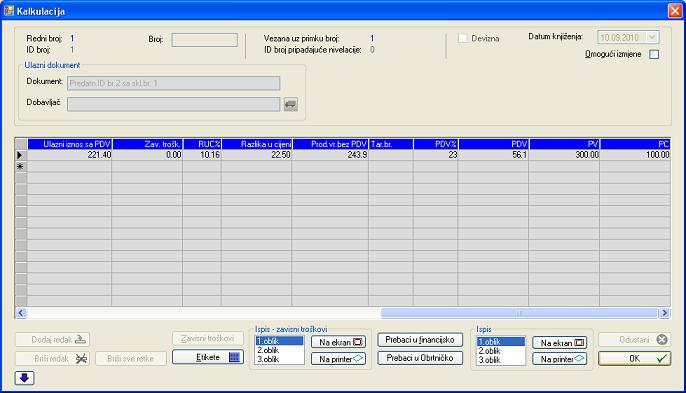Click Na ekran in the right Ispis group

point(560,343)
